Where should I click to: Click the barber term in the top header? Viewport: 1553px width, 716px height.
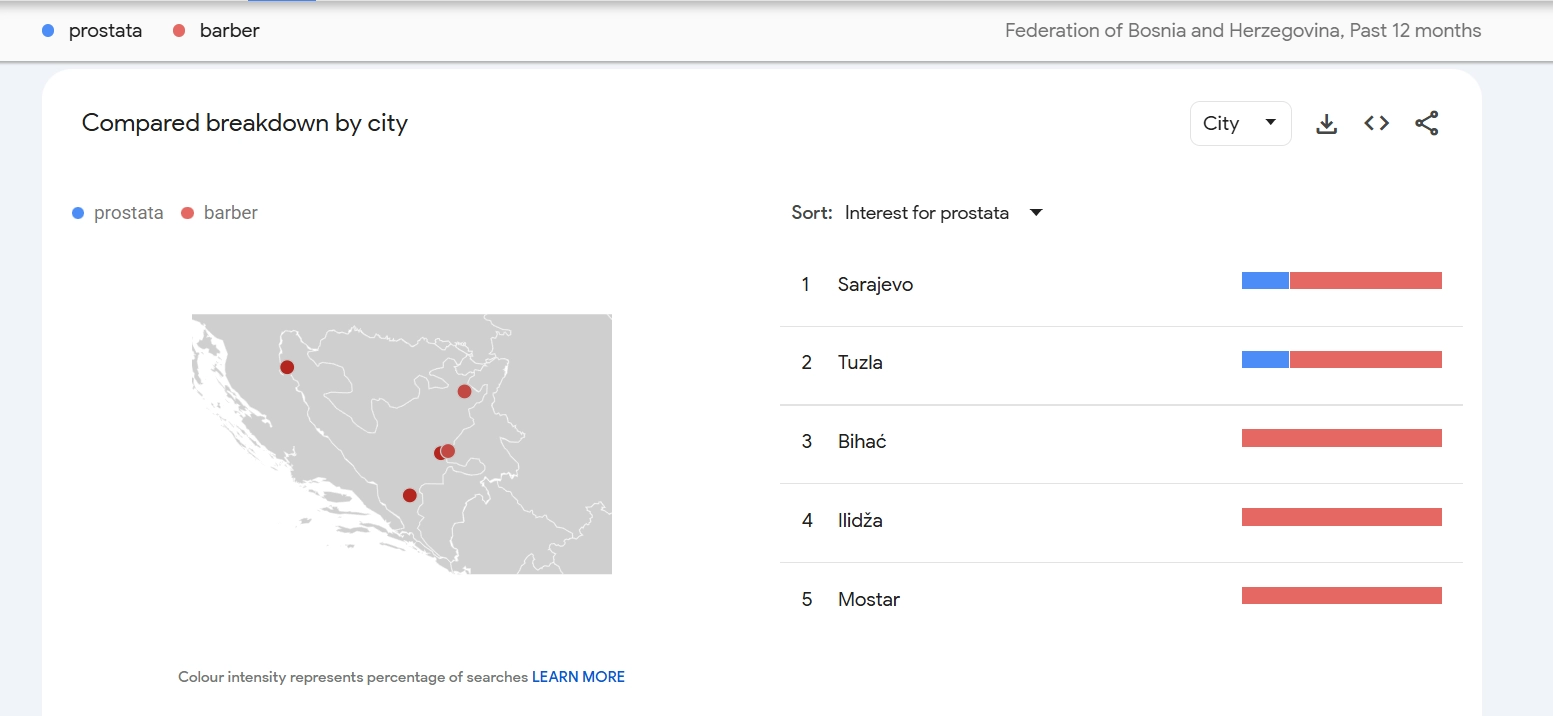(x=229, y=31)
